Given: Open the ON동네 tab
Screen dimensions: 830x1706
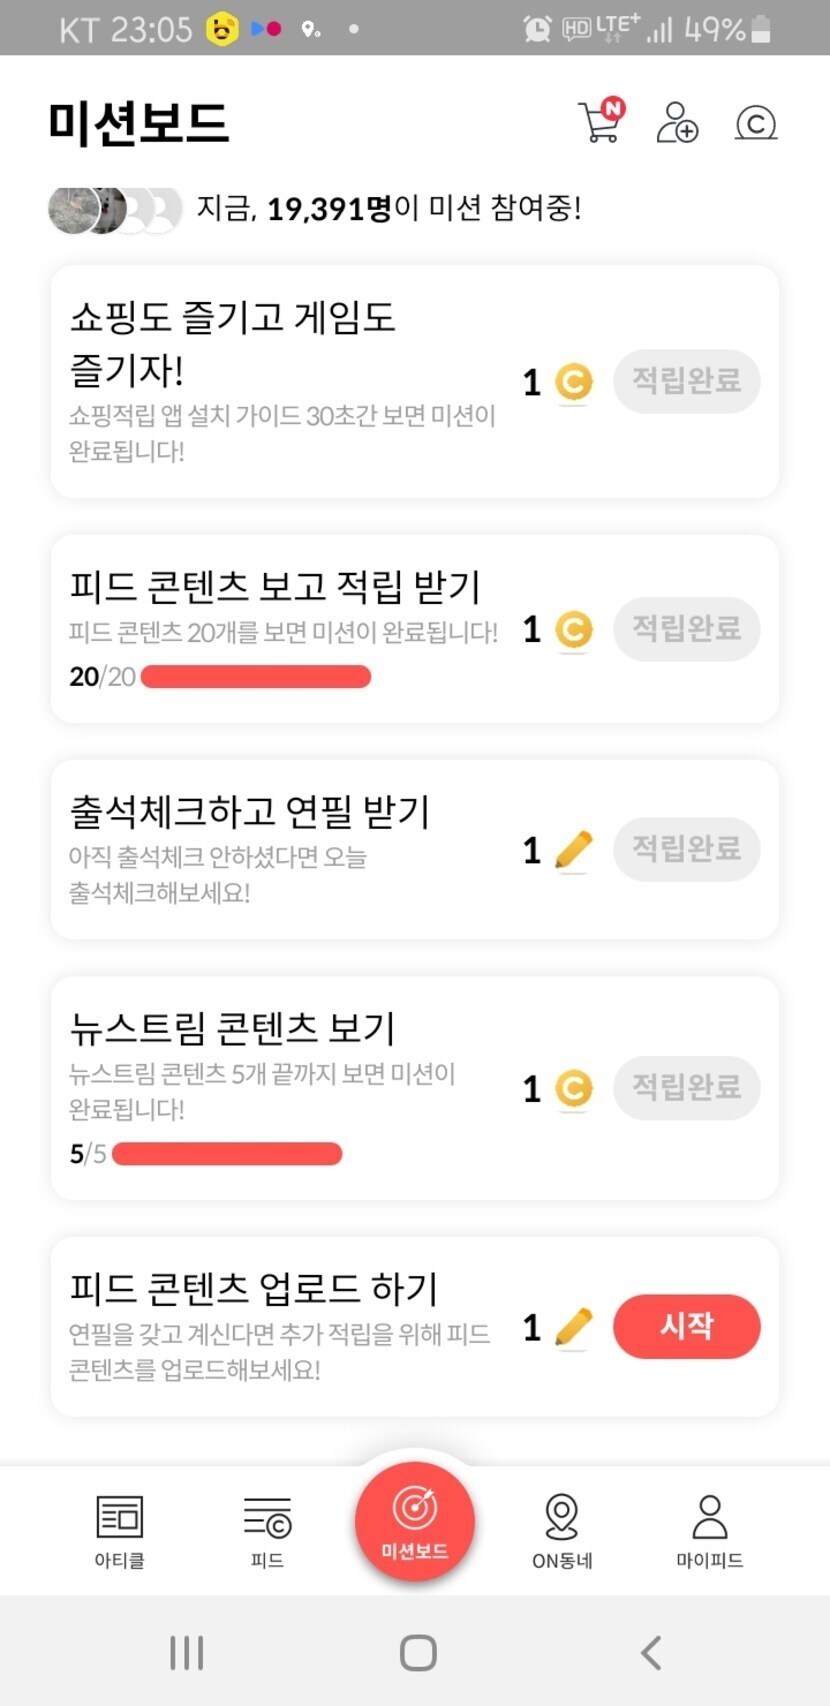Looking at the screenshot, I should (562, 1530).
